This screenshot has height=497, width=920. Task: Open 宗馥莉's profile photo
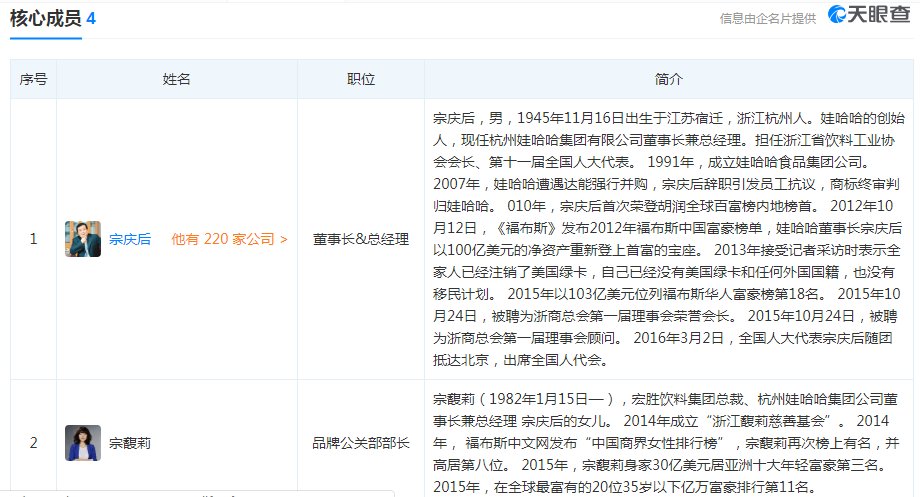(83, 443)
